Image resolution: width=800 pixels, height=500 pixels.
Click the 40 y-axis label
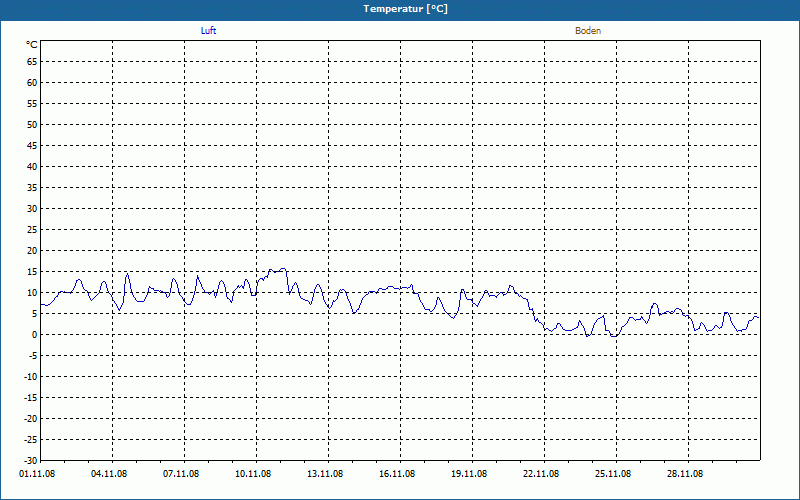coord(32,167)
